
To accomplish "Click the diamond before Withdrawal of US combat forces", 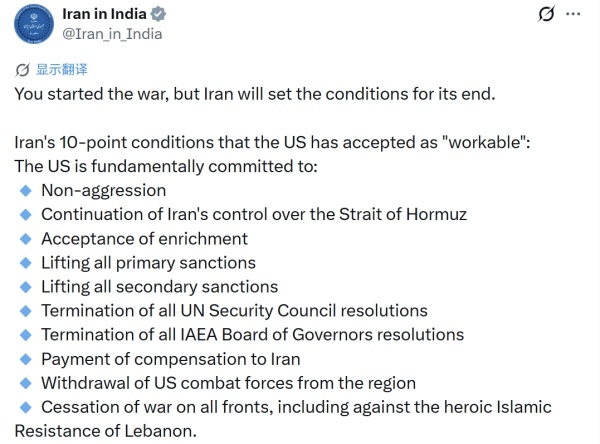I will tap(26, 383).
